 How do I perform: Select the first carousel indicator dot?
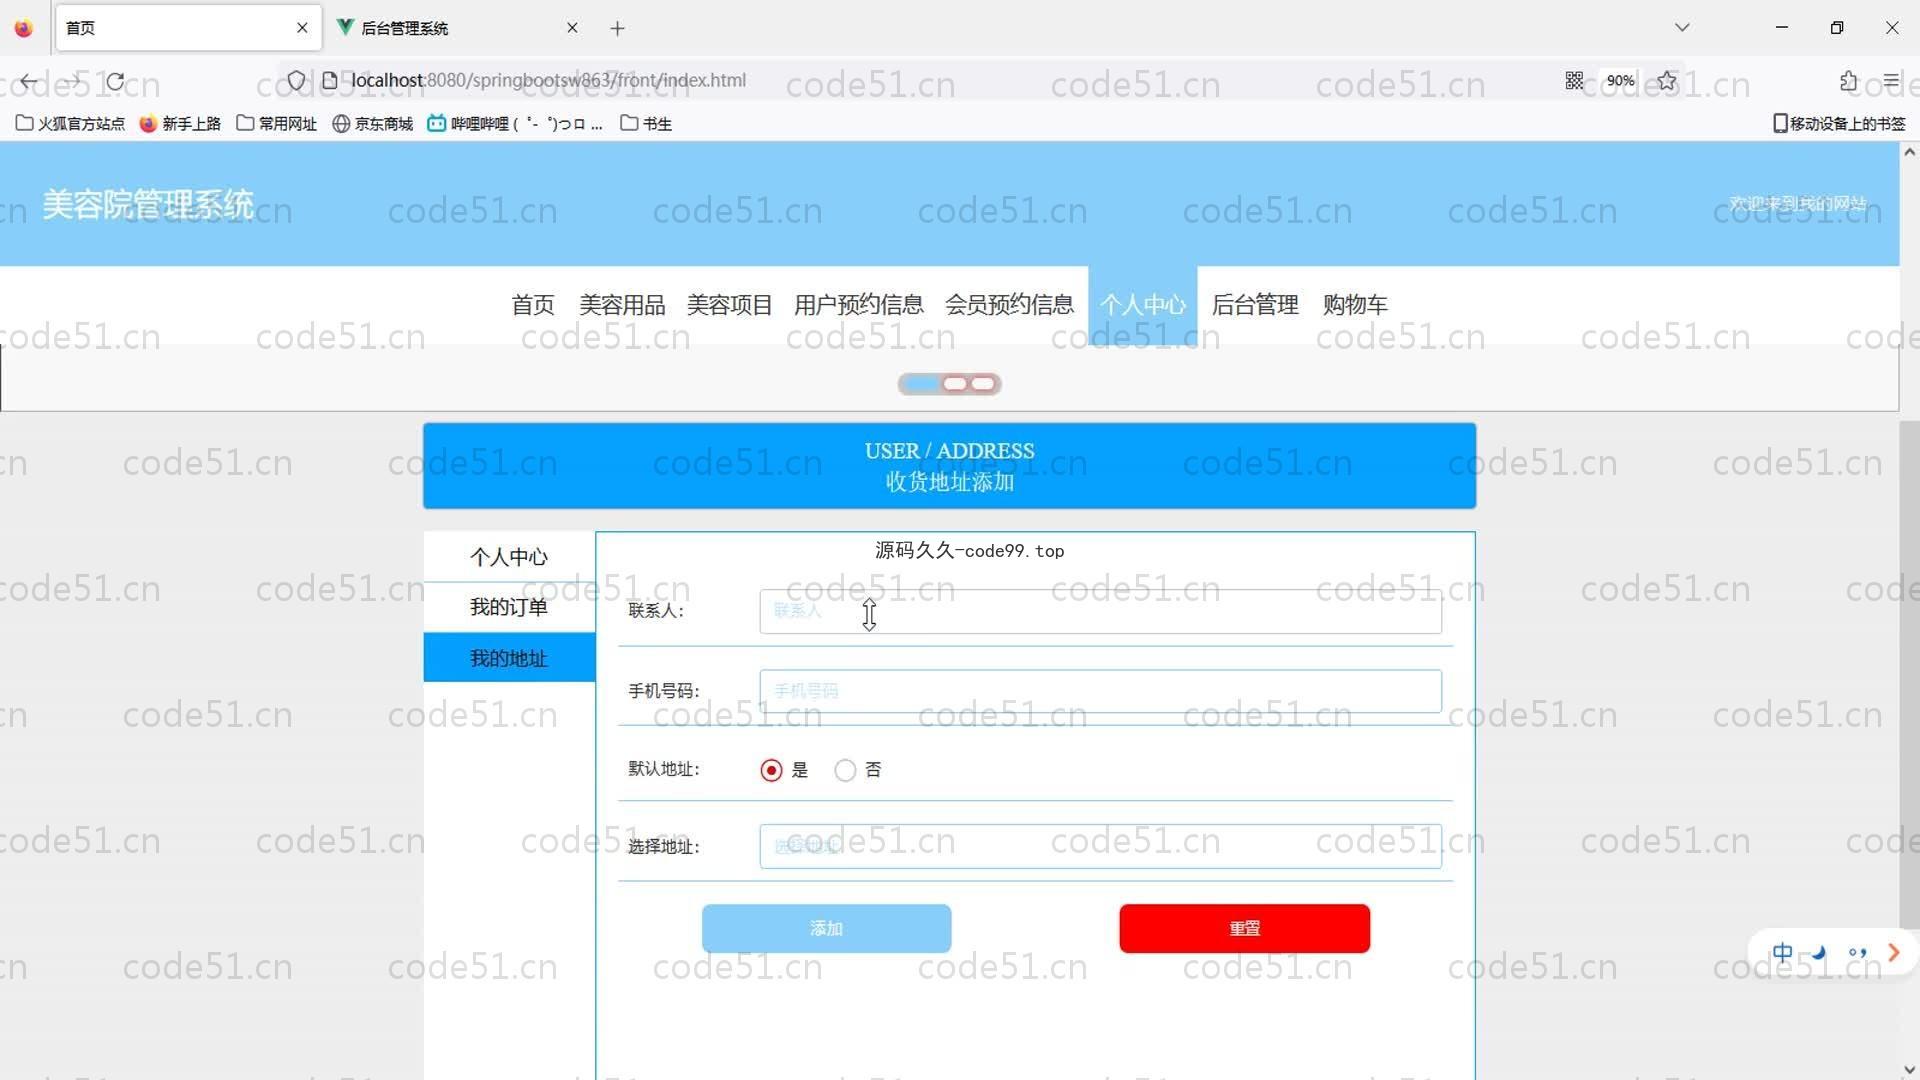pyautogui.click(x=922, y=384)
